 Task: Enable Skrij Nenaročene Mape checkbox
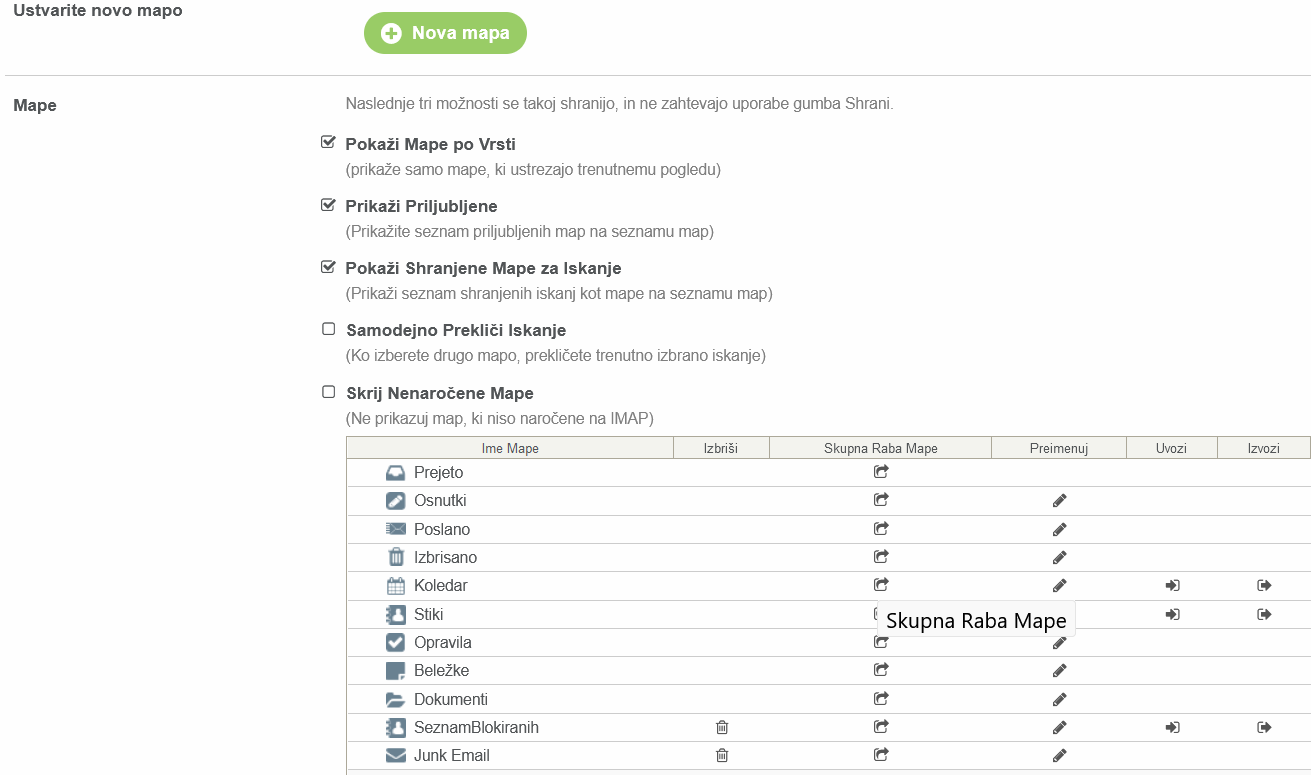(x=328, y=392)
